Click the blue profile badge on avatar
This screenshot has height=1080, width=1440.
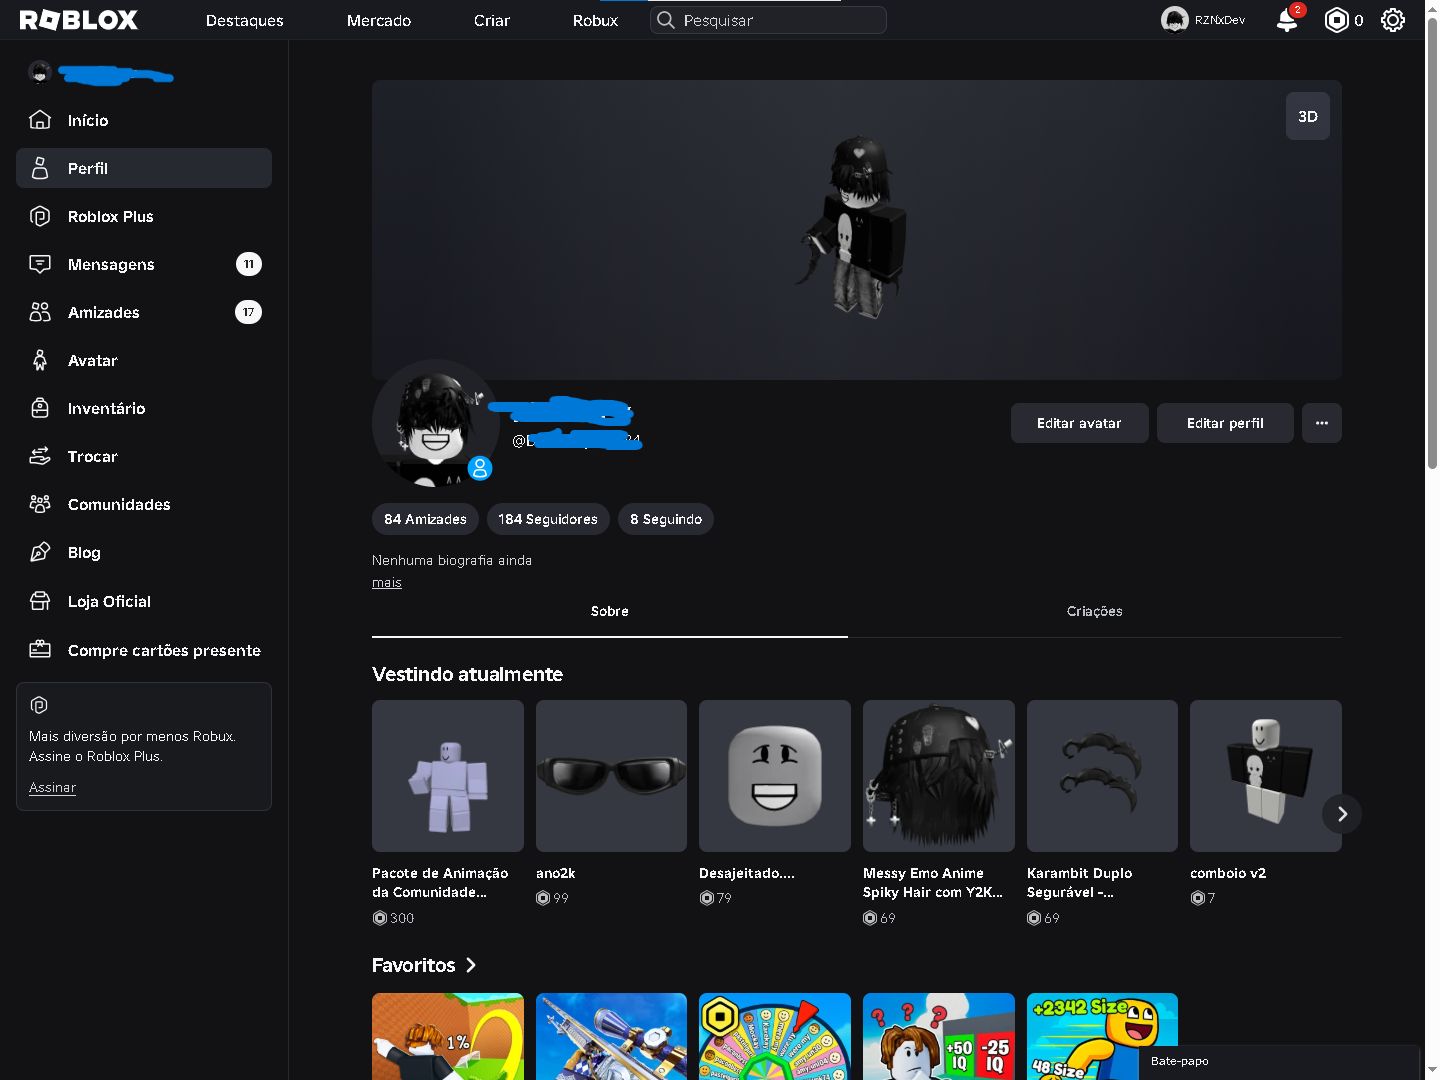tap(480, 468)
